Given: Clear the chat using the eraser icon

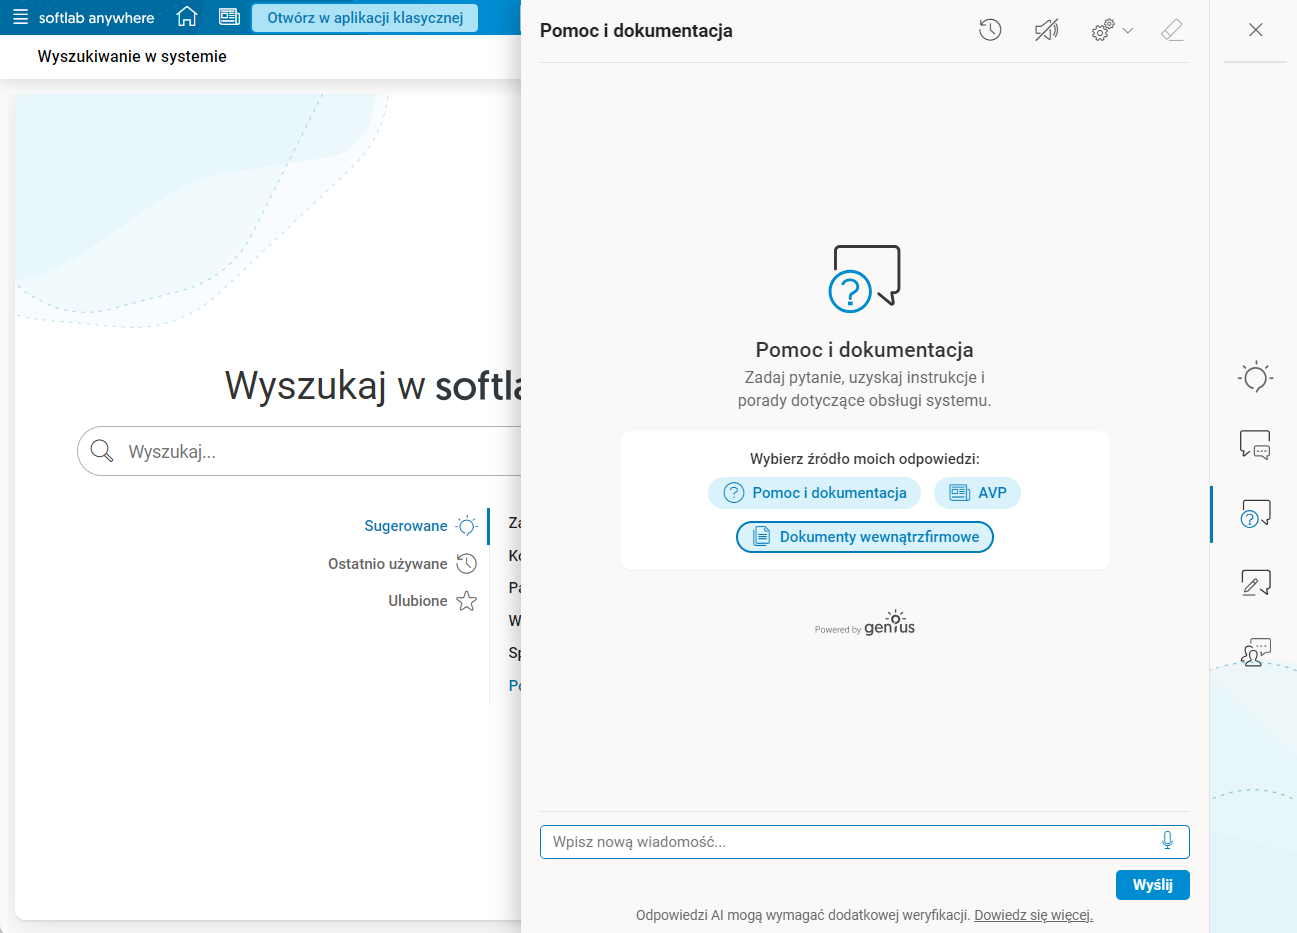Looking at the screenshot, I should [x=1171, y=30].
